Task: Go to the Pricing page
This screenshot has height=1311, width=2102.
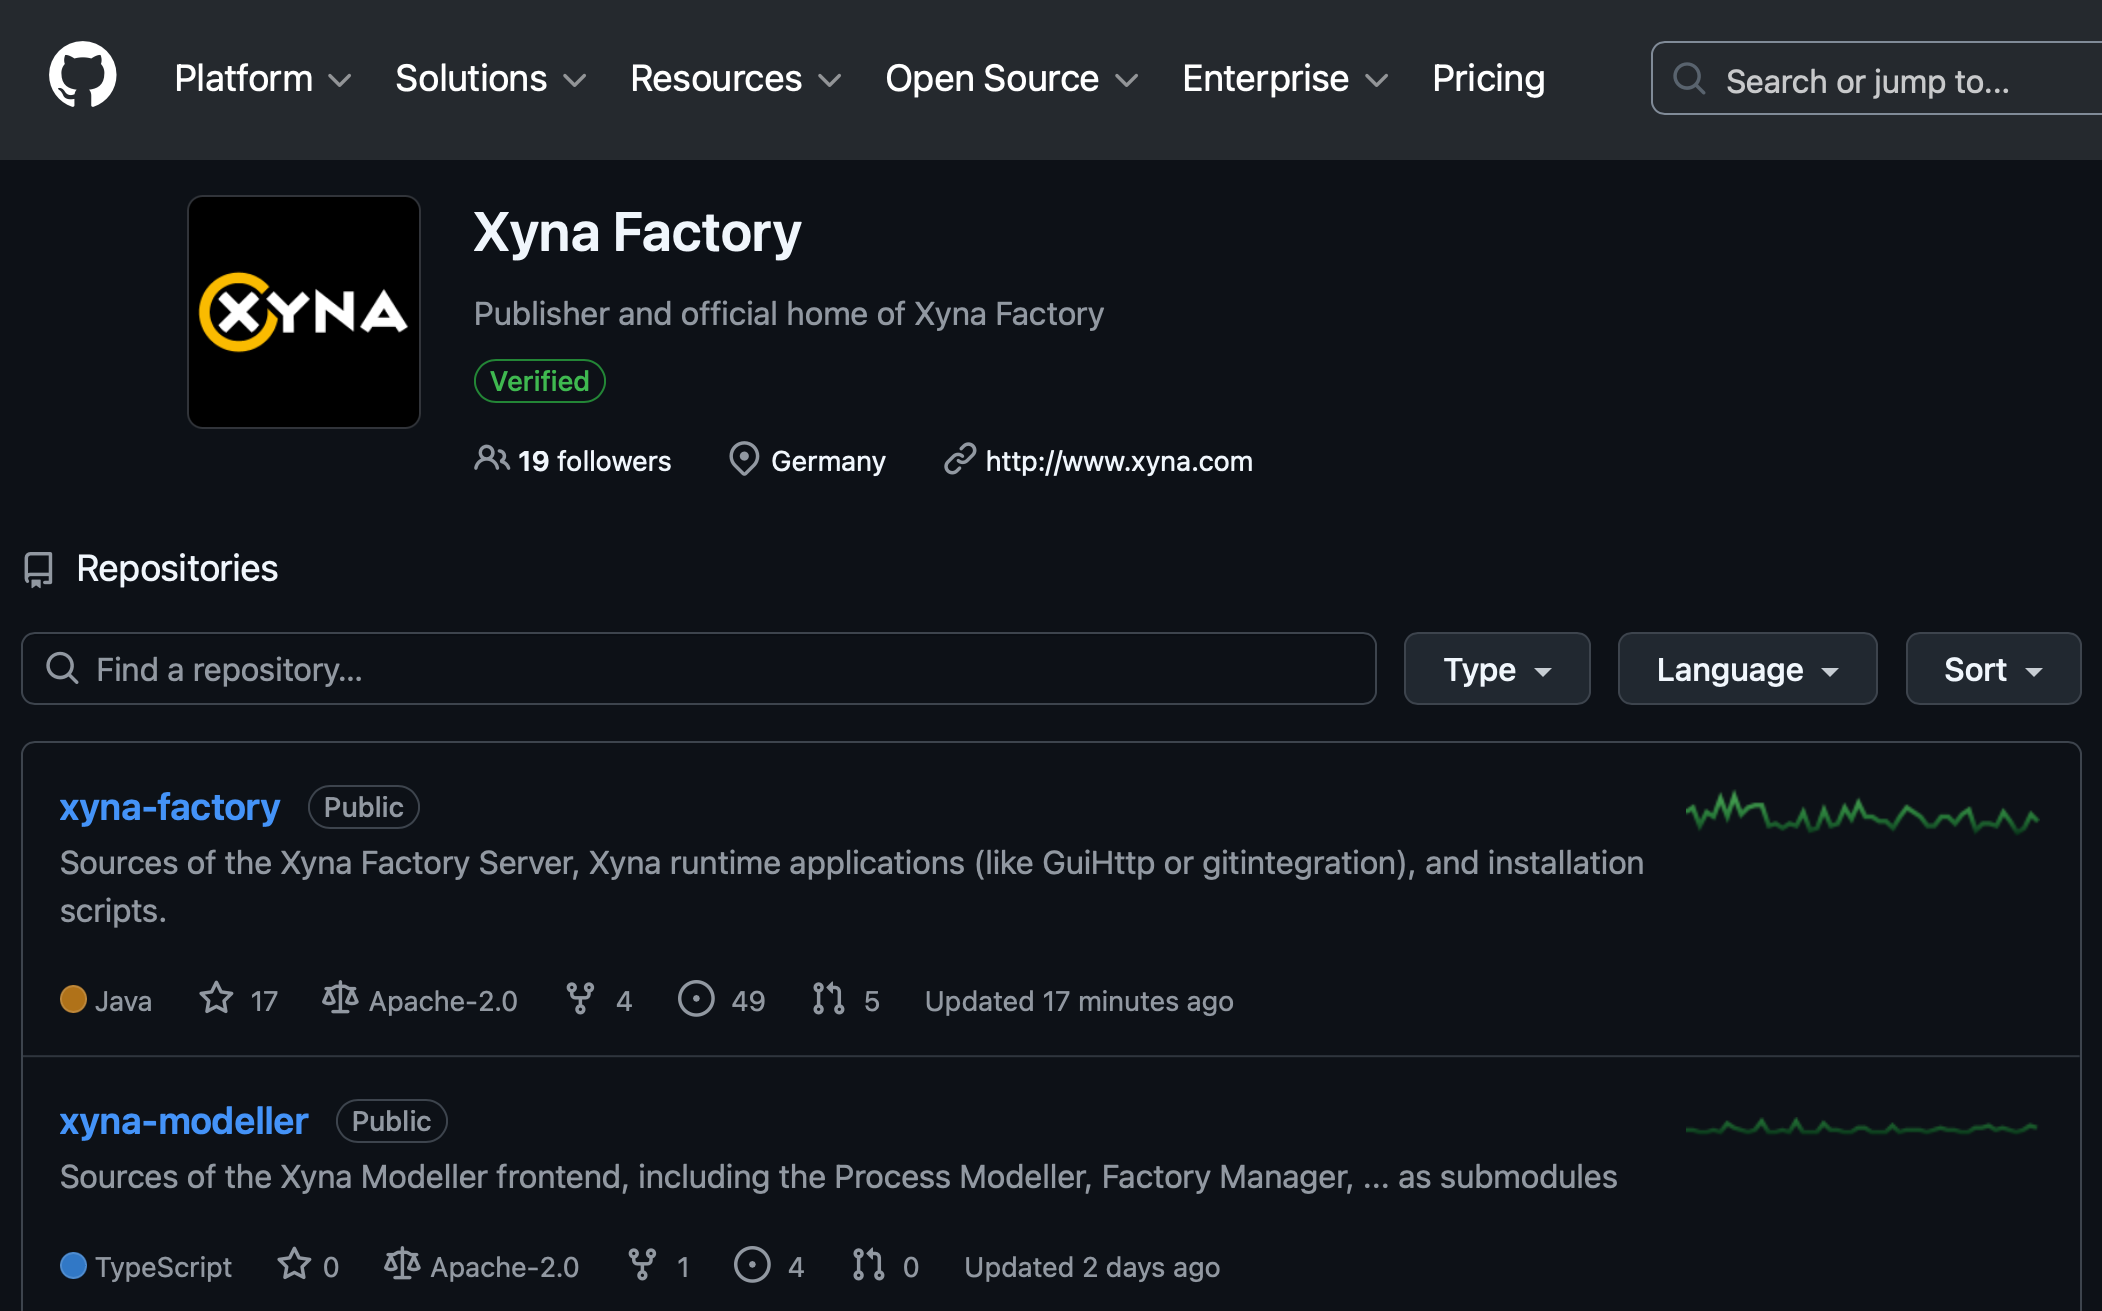Action: point(1488,79)
